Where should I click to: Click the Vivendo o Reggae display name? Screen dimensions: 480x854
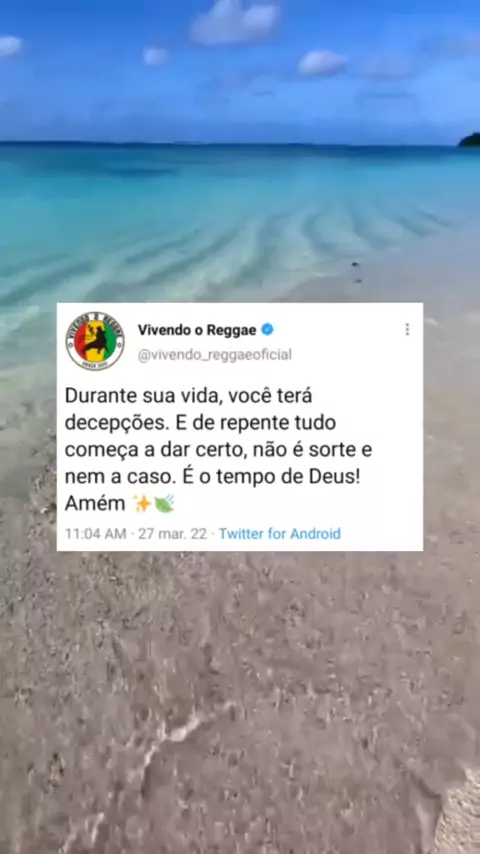click(x=197, y=330)
